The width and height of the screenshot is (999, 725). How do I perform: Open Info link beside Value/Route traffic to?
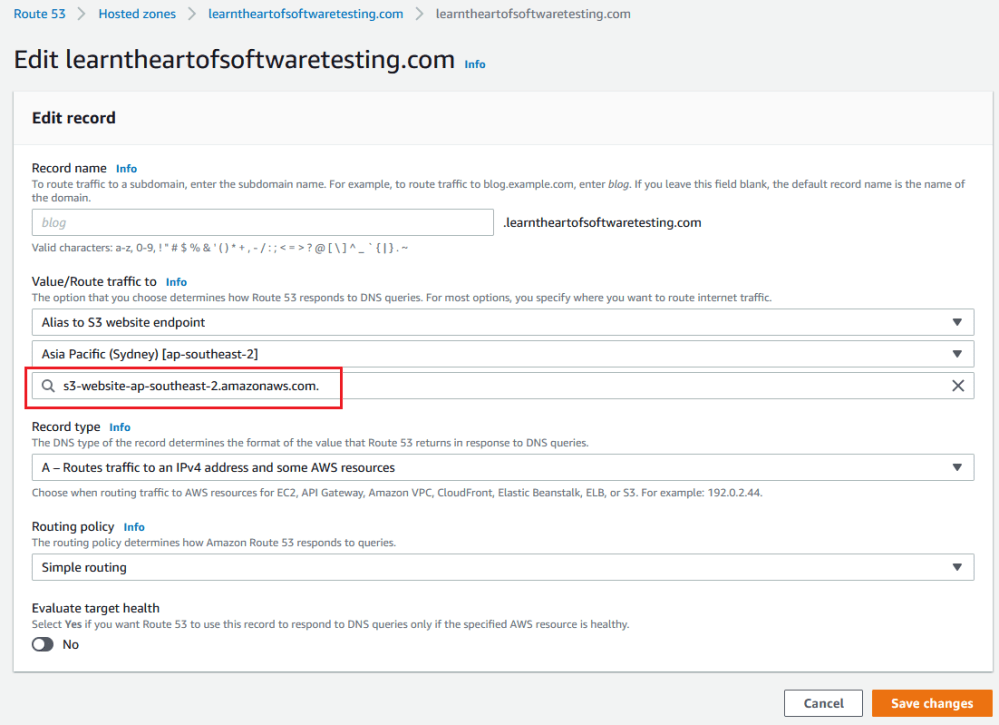tap(176, 282)
